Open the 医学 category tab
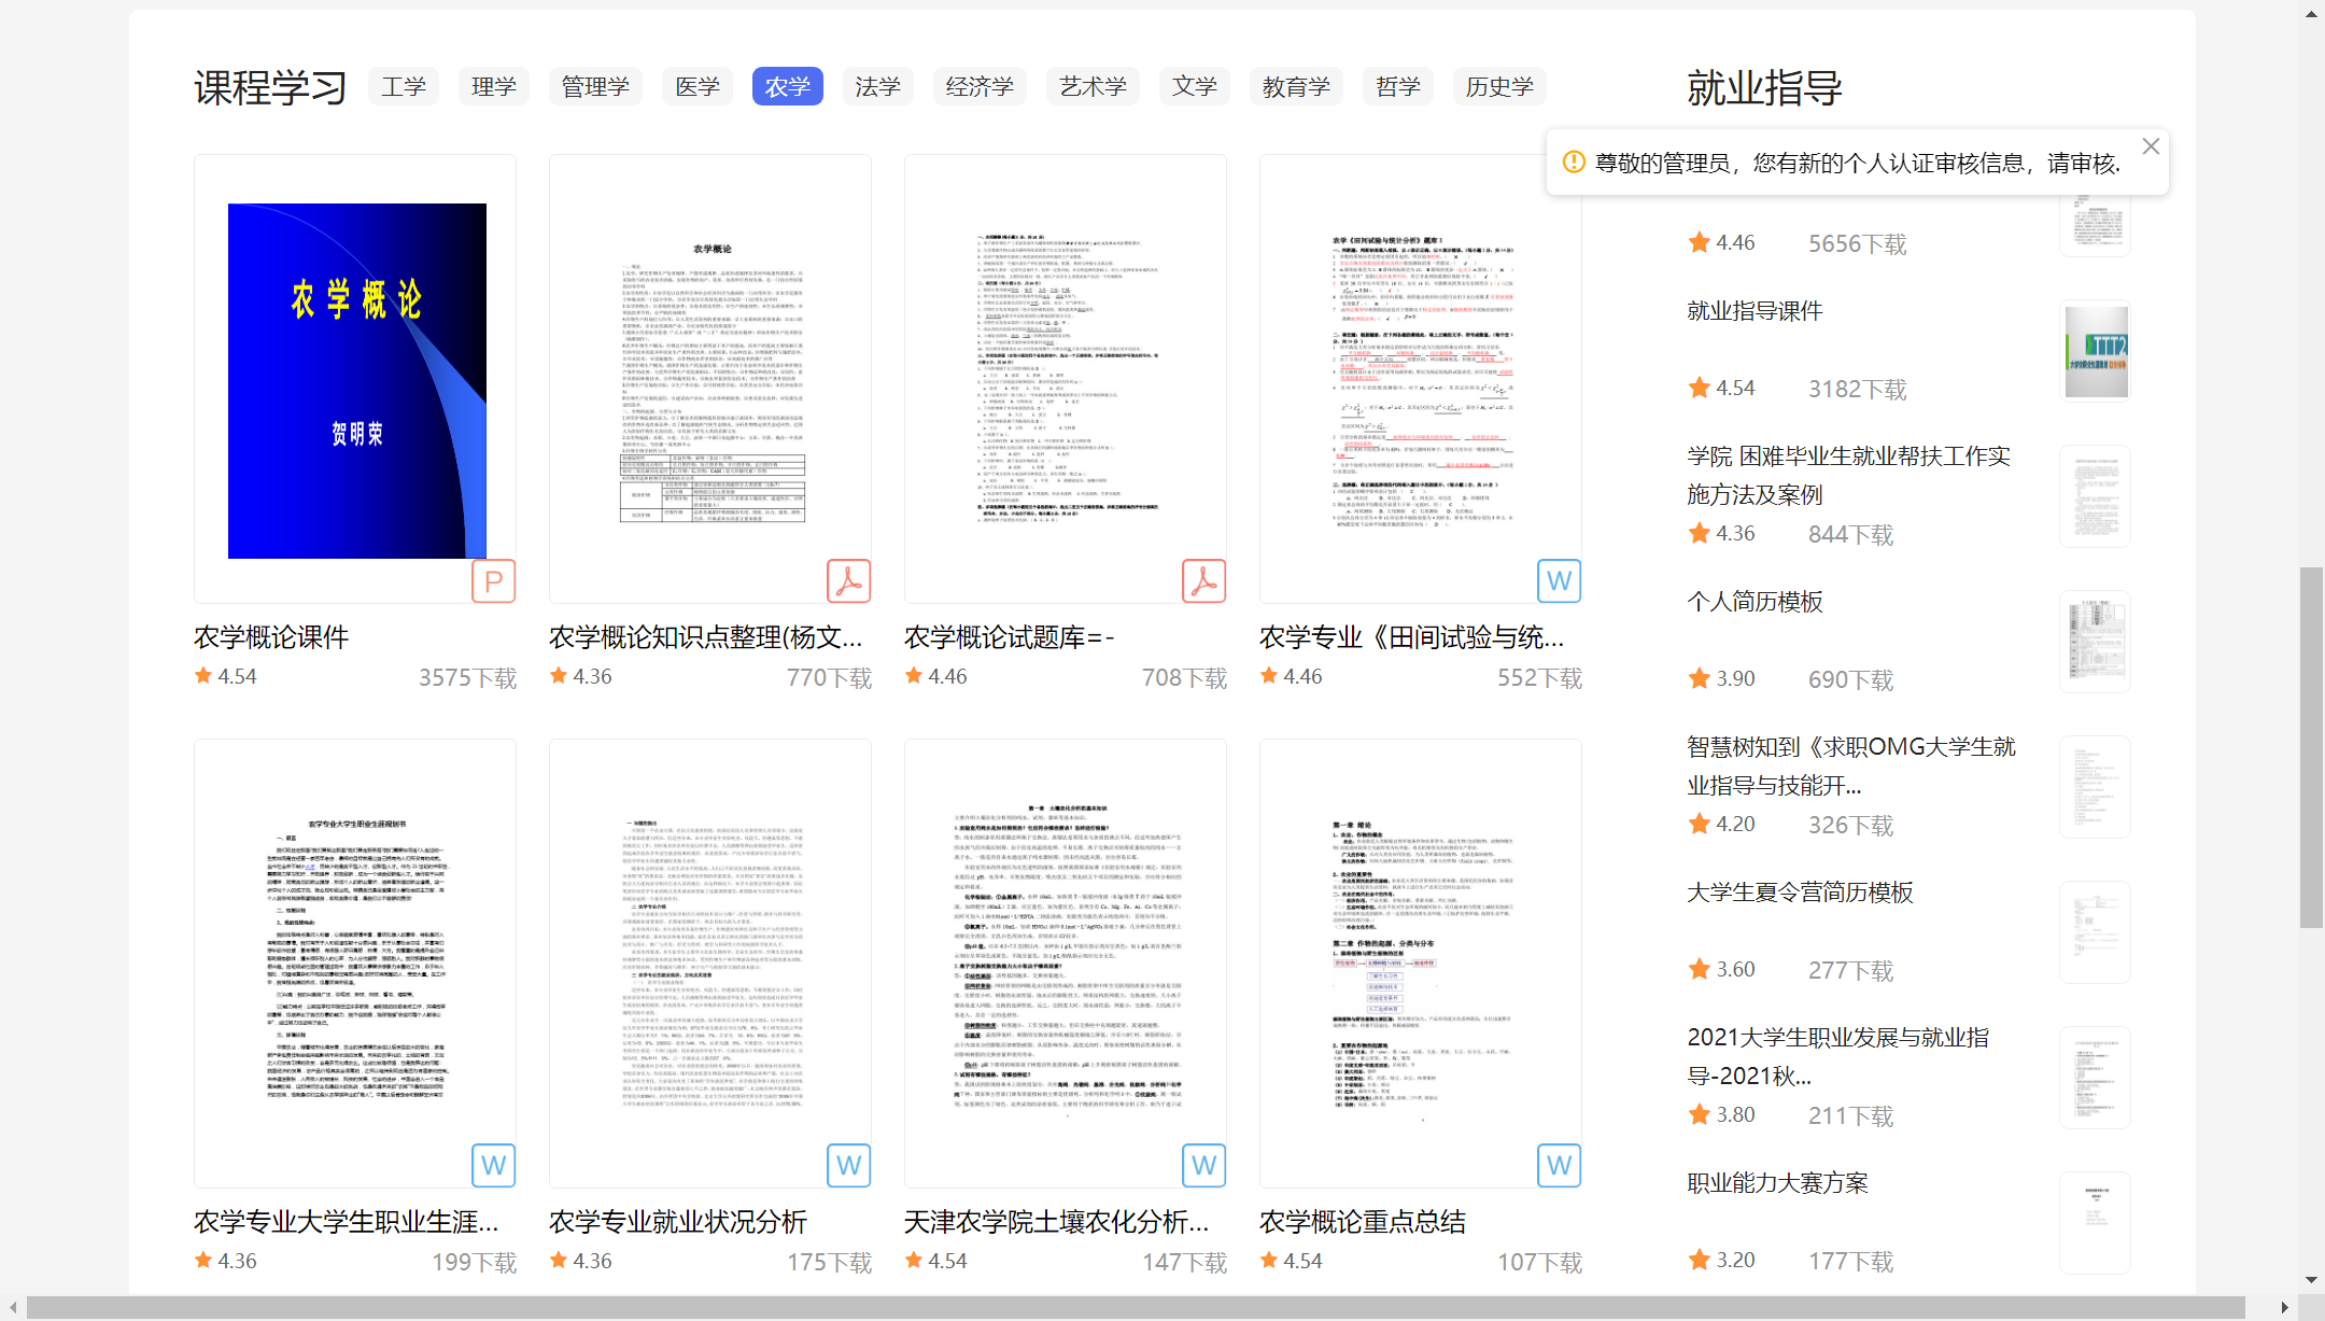This screenshot has width=2325, height=1321. [697, 87]
